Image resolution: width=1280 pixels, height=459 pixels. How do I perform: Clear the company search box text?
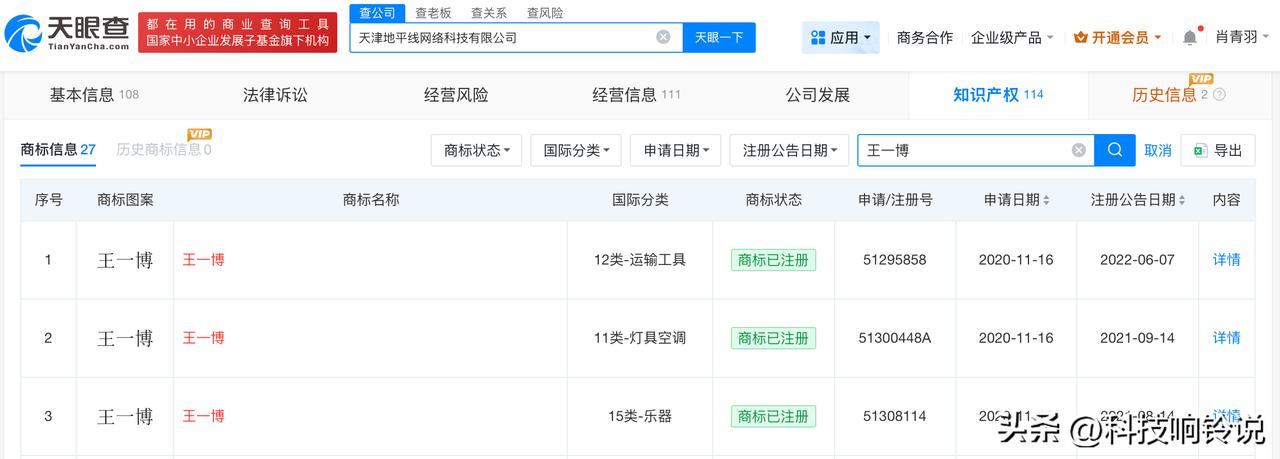tap(664, 37)
